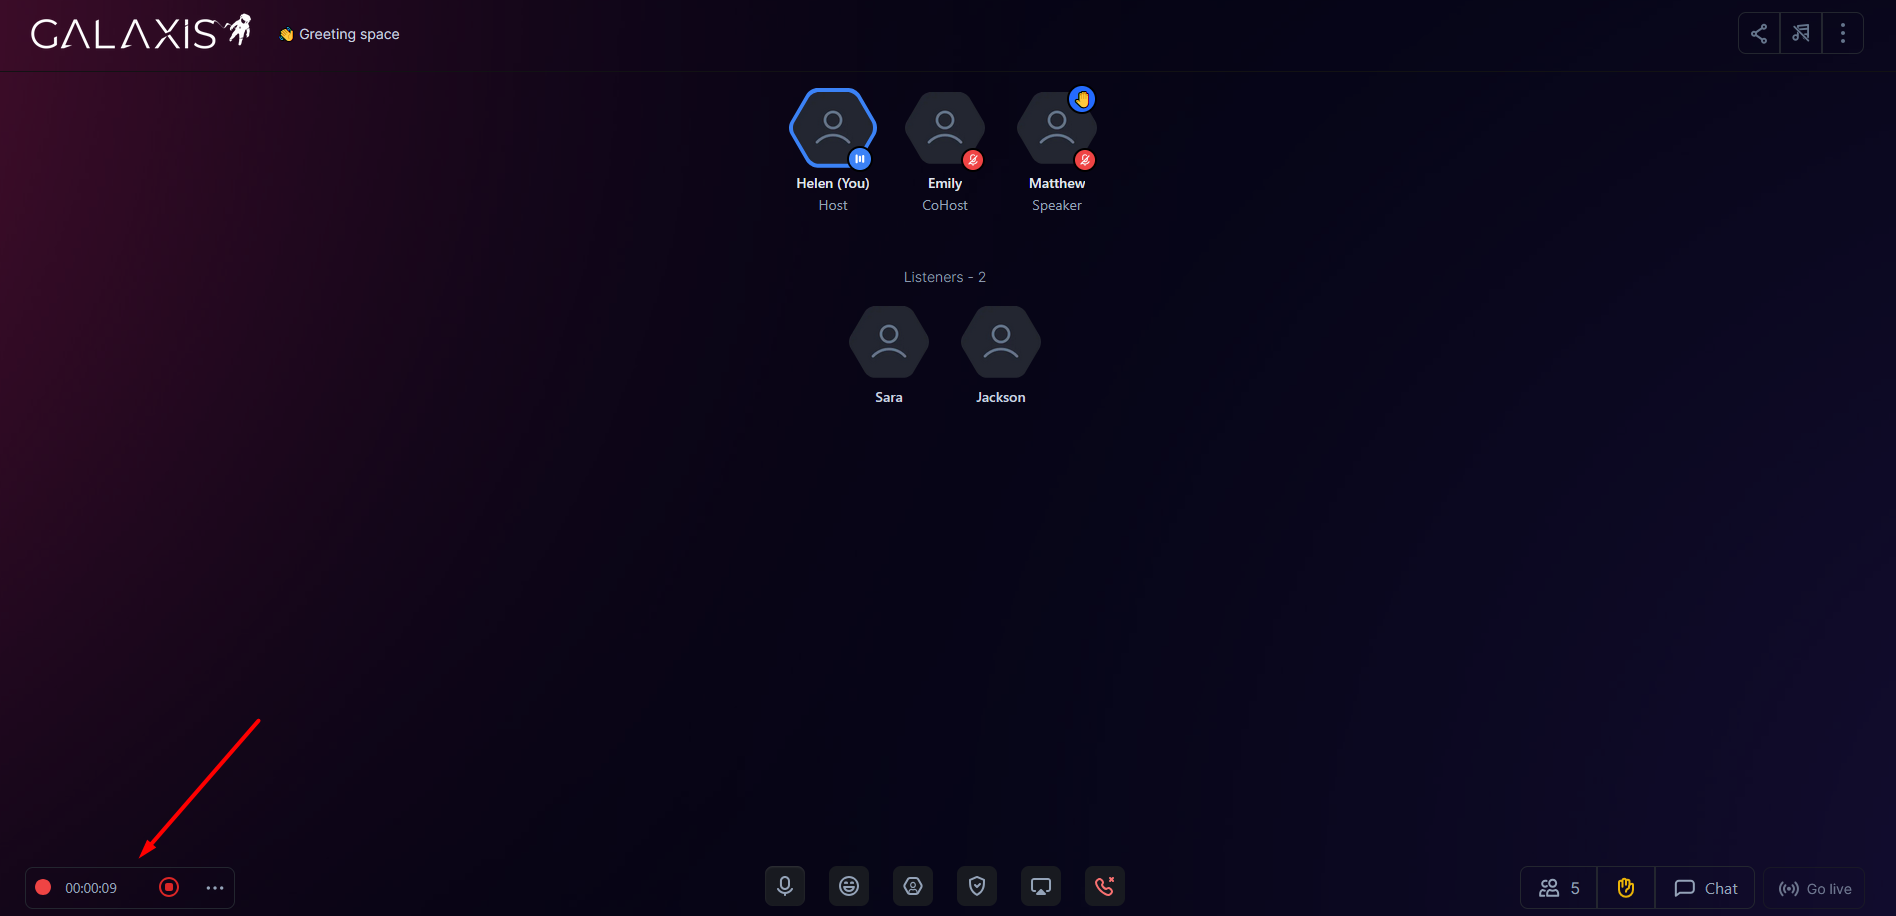Open the Chat panel
The width and height of the screenshot is (1896, 916).
[x=1705, y=888]
